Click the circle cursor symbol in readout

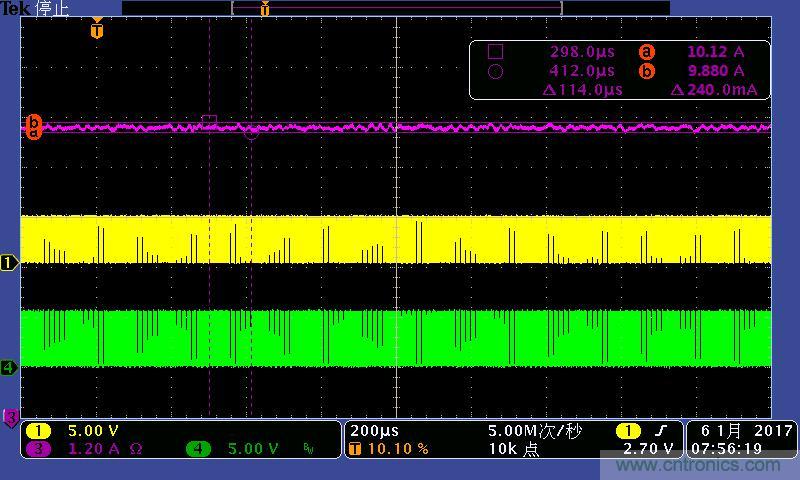tap(495, 71)
